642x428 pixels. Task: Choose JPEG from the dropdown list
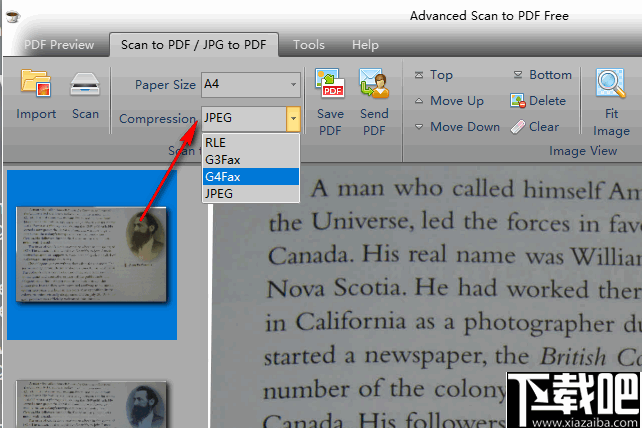(251, 193)
